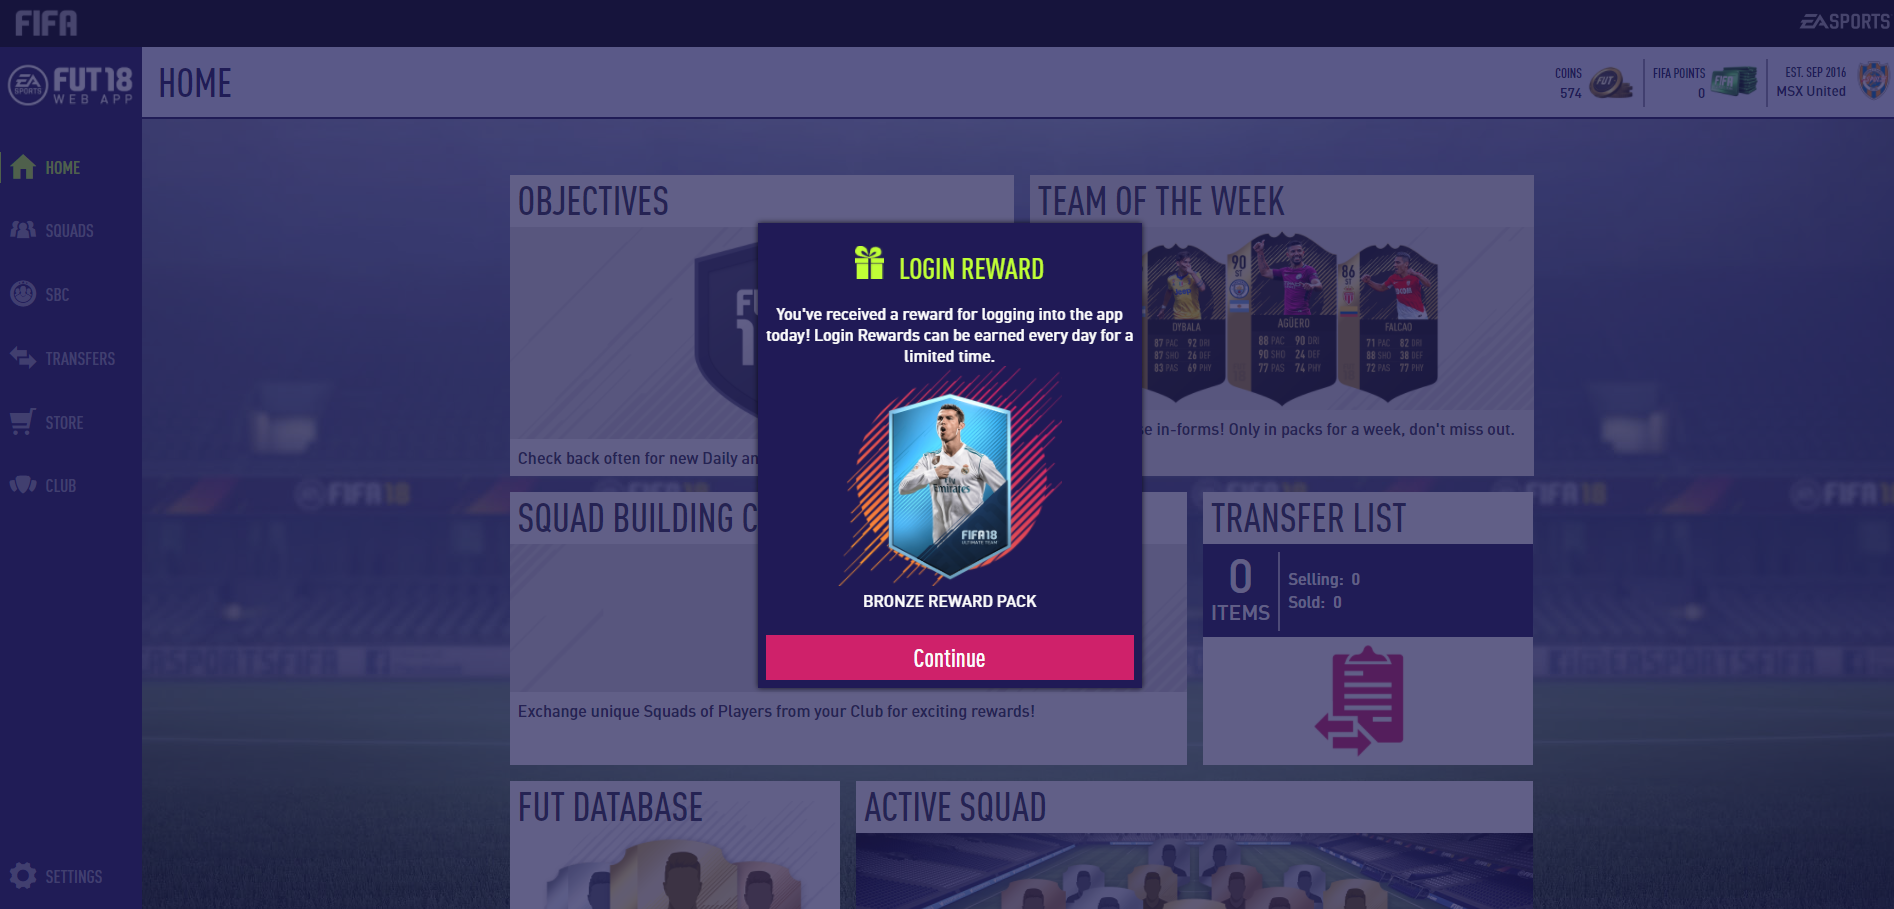Click the MSX United club crest
The height and width of the screenshot is (909, 1894).
(x=1872, y=80)
